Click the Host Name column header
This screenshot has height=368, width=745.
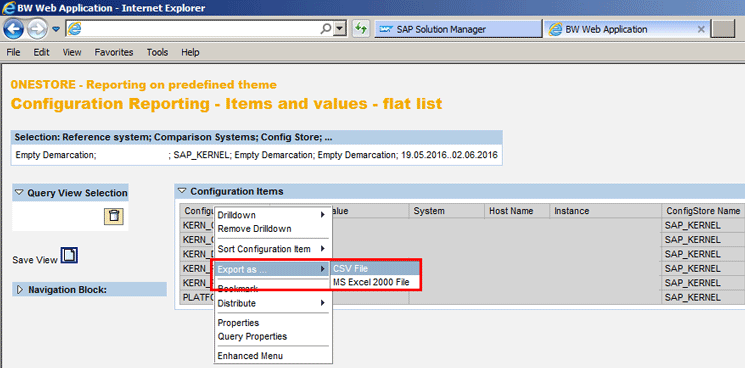pos(517,211)
